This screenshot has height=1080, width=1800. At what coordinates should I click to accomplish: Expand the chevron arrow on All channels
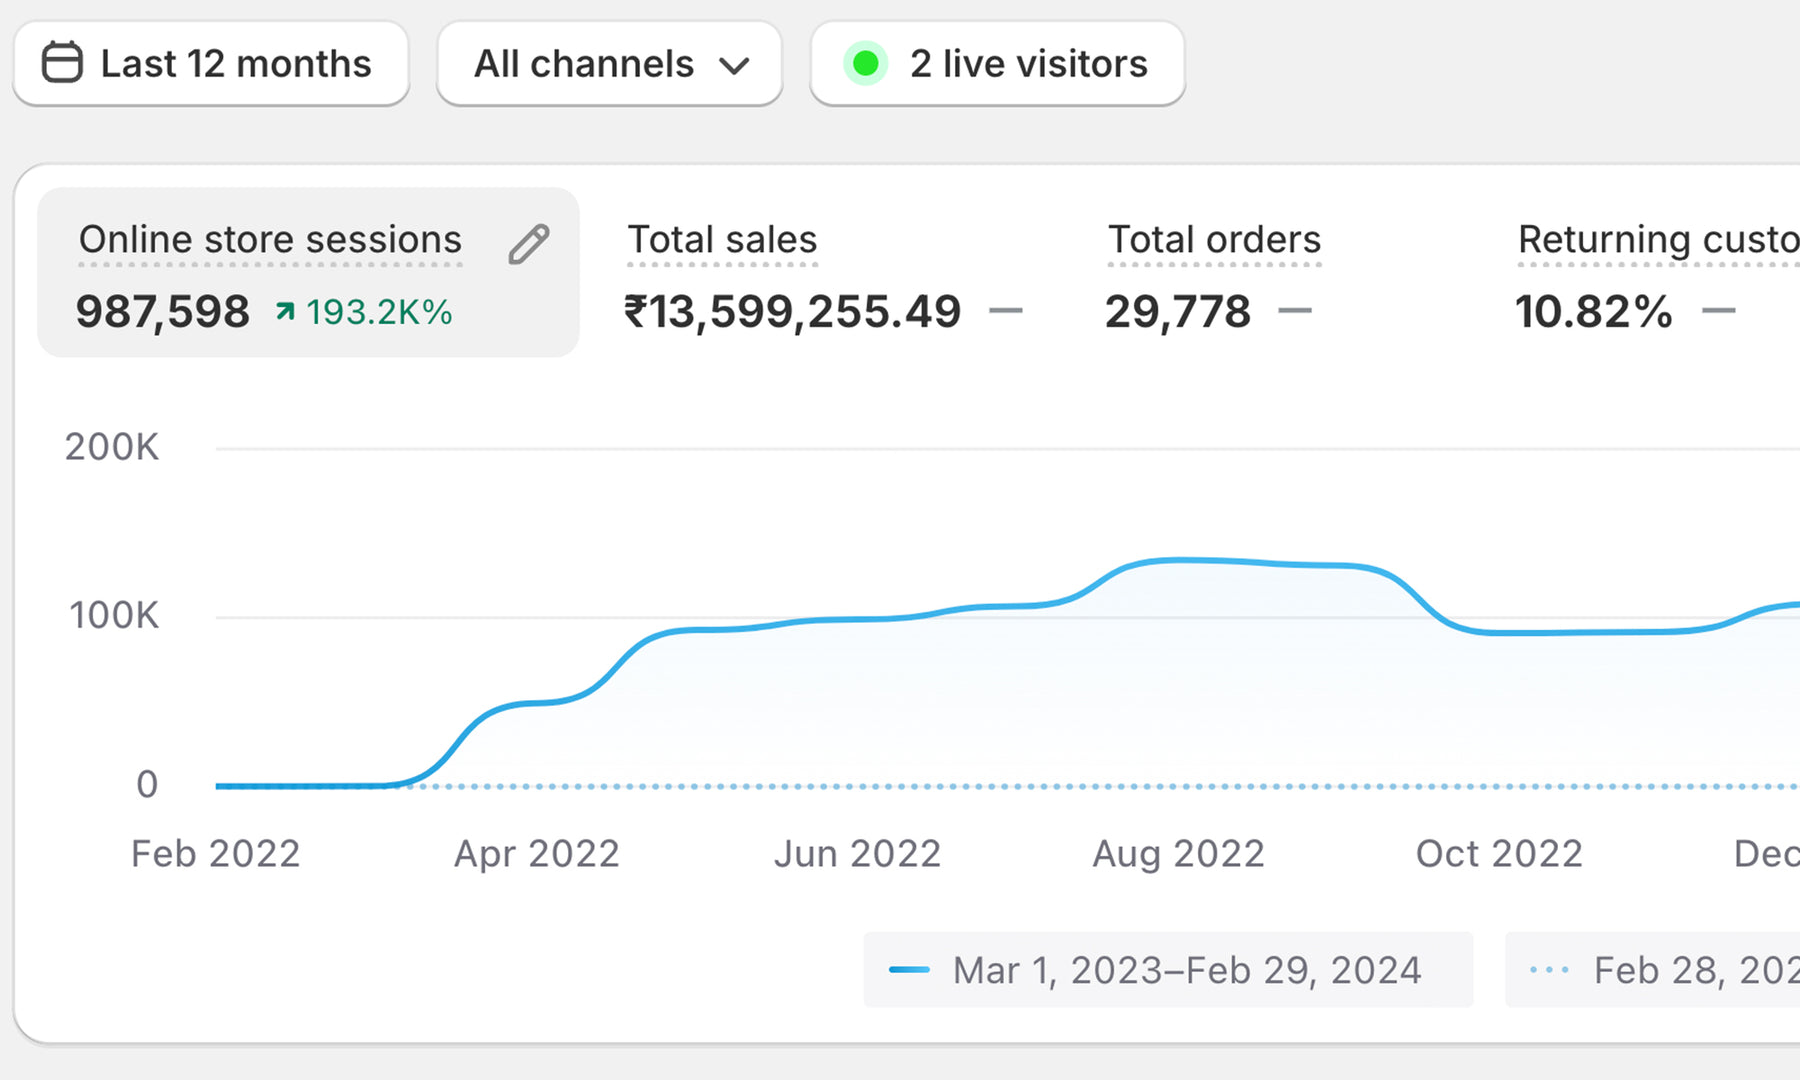[734, 66]
